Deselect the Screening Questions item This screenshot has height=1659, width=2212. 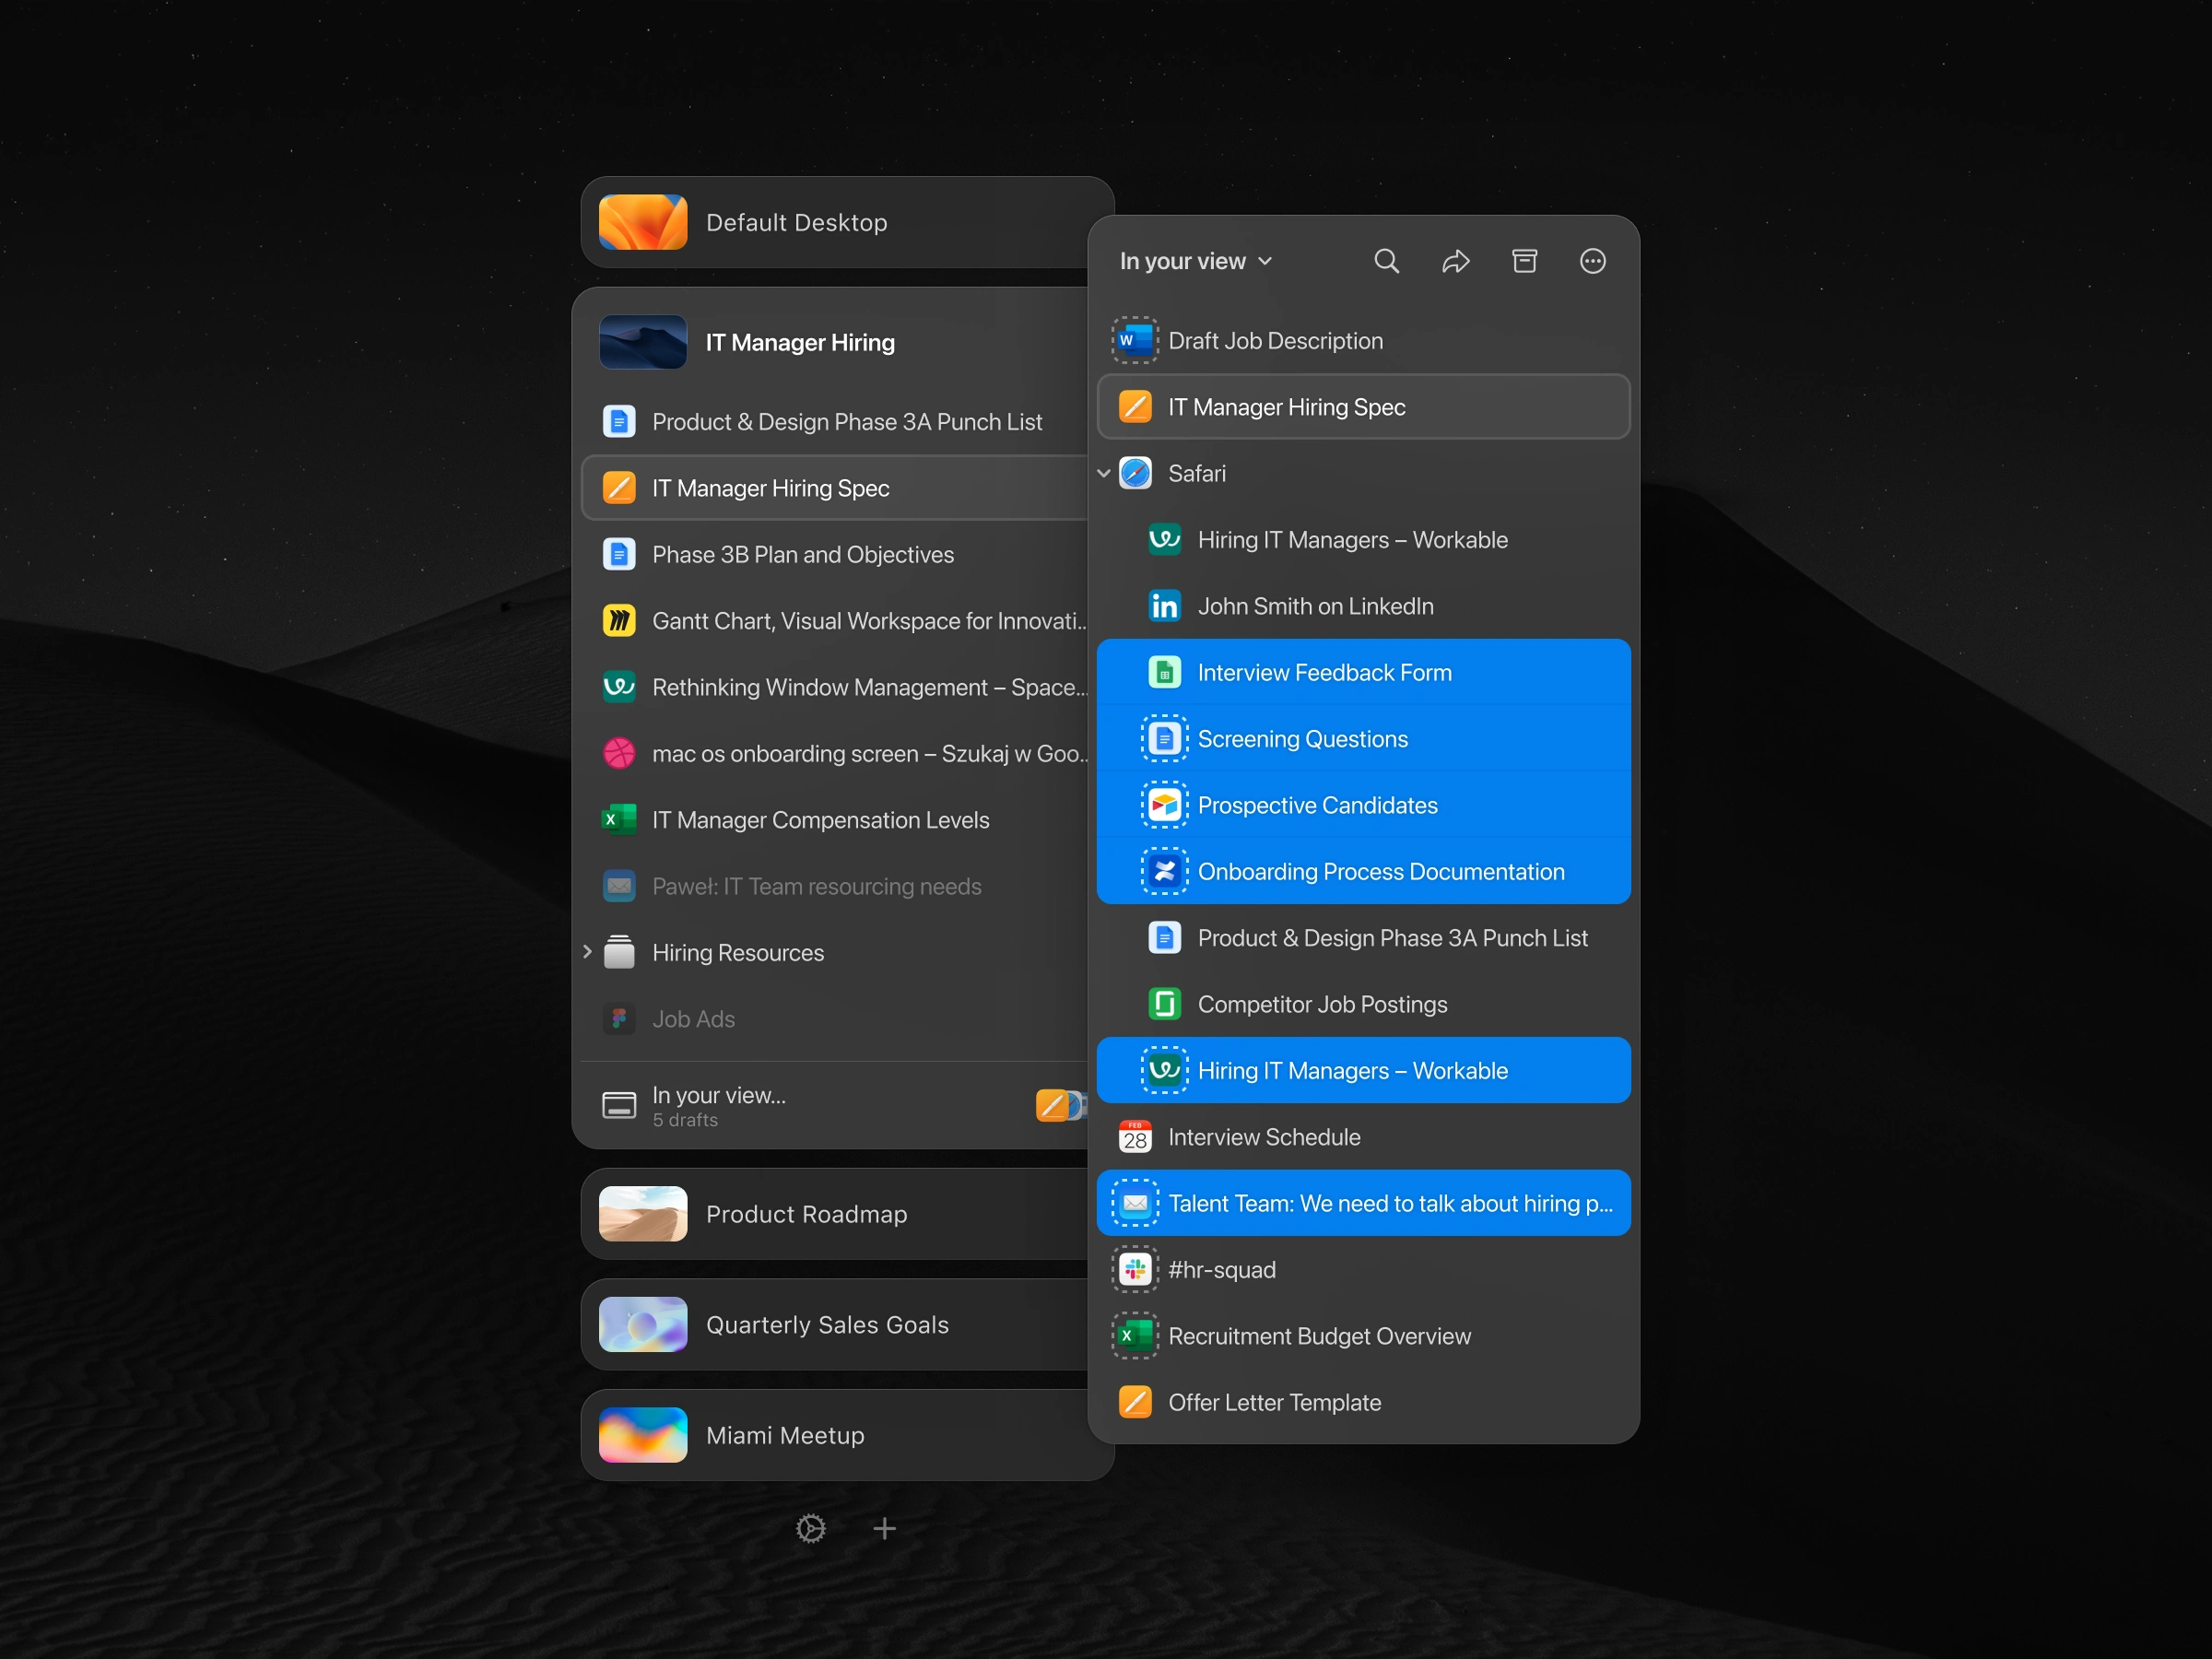pos(1302,739)
